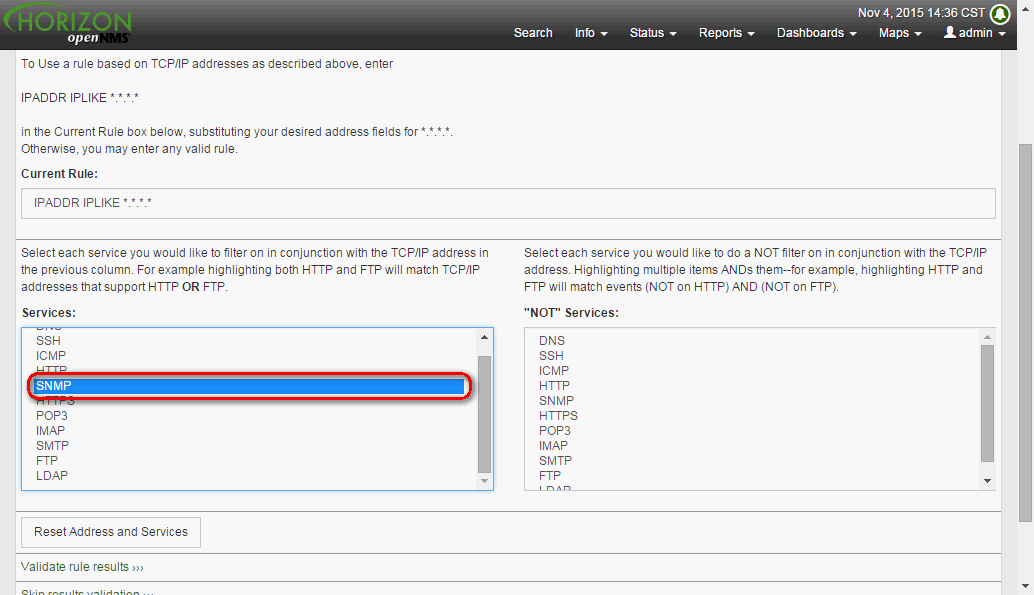Click Reset Address and Services button

pos(111,532)
